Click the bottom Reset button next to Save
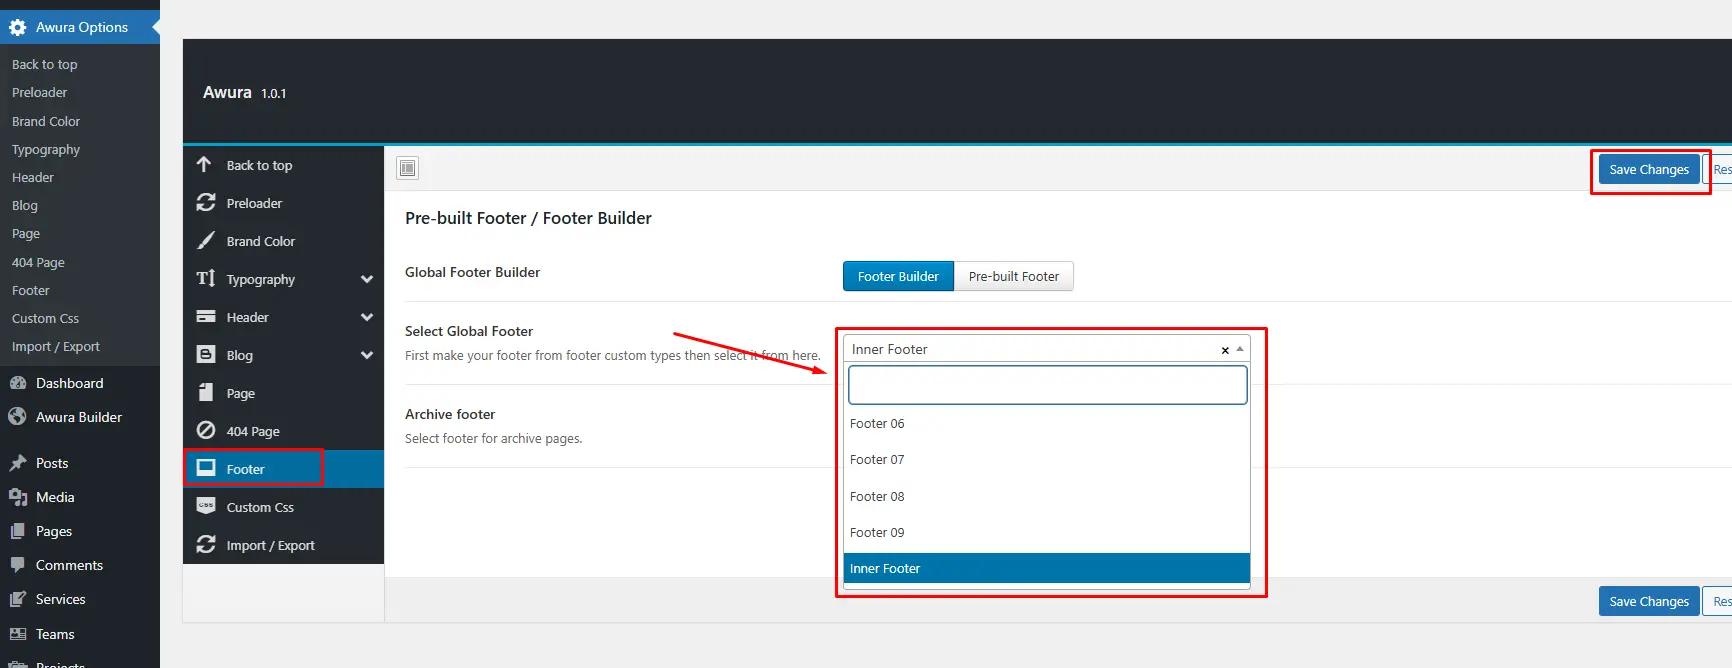This screenshot has height=668, width=1732. [x=1718, y=601]
